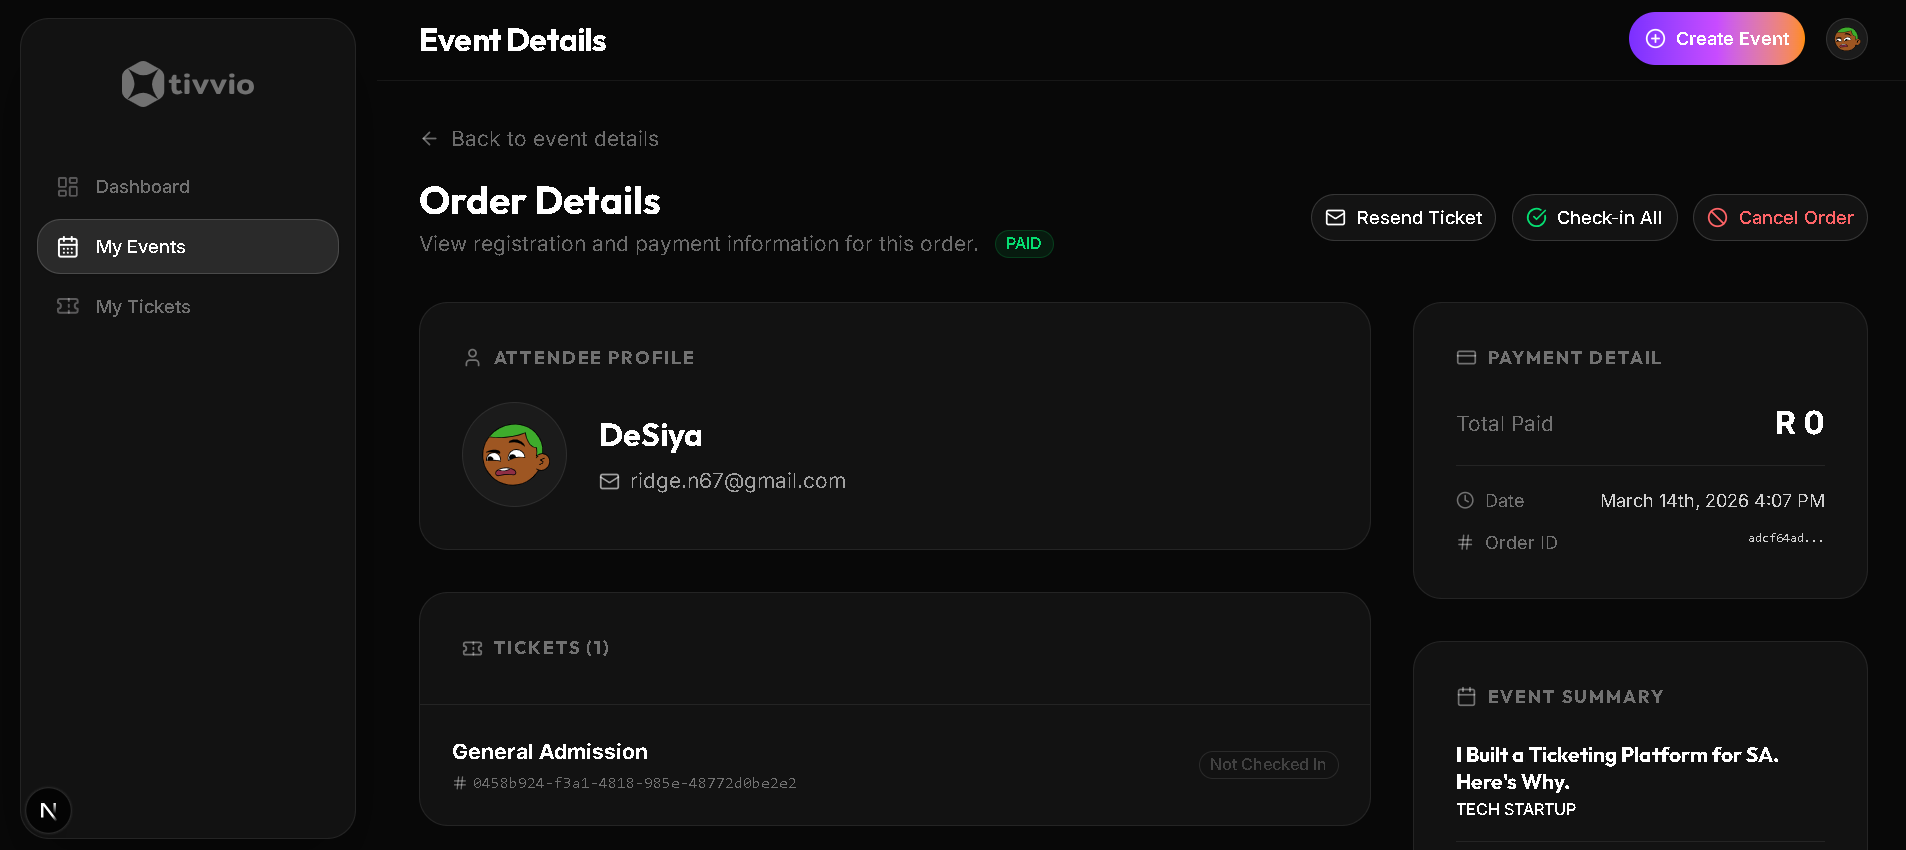
Task: Click the Next.js dev tools icon
Action: coord(48,811)
